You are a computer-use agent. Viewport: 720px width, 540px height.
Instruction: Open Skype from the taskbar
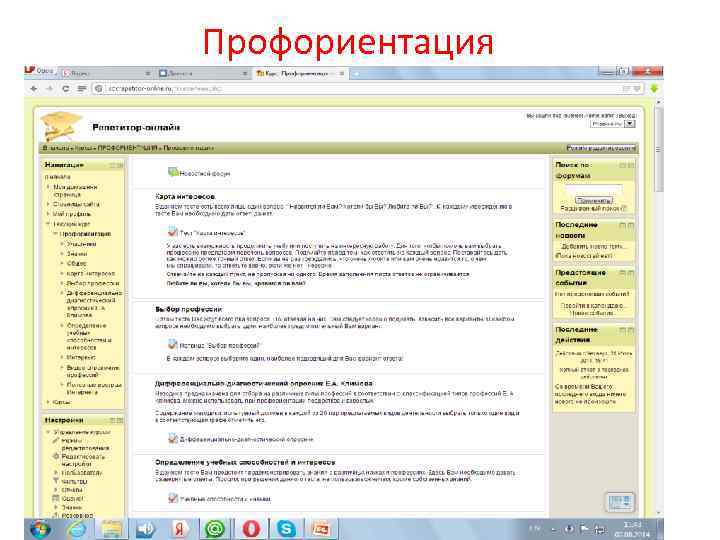click(x=286, y=529)
